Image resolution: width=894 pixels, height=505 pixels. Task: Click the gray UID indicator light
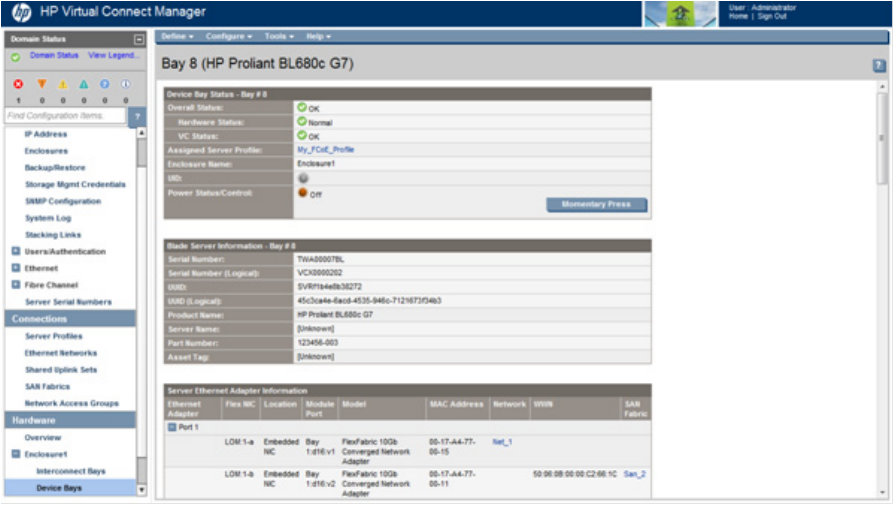(x=303, y=178)
